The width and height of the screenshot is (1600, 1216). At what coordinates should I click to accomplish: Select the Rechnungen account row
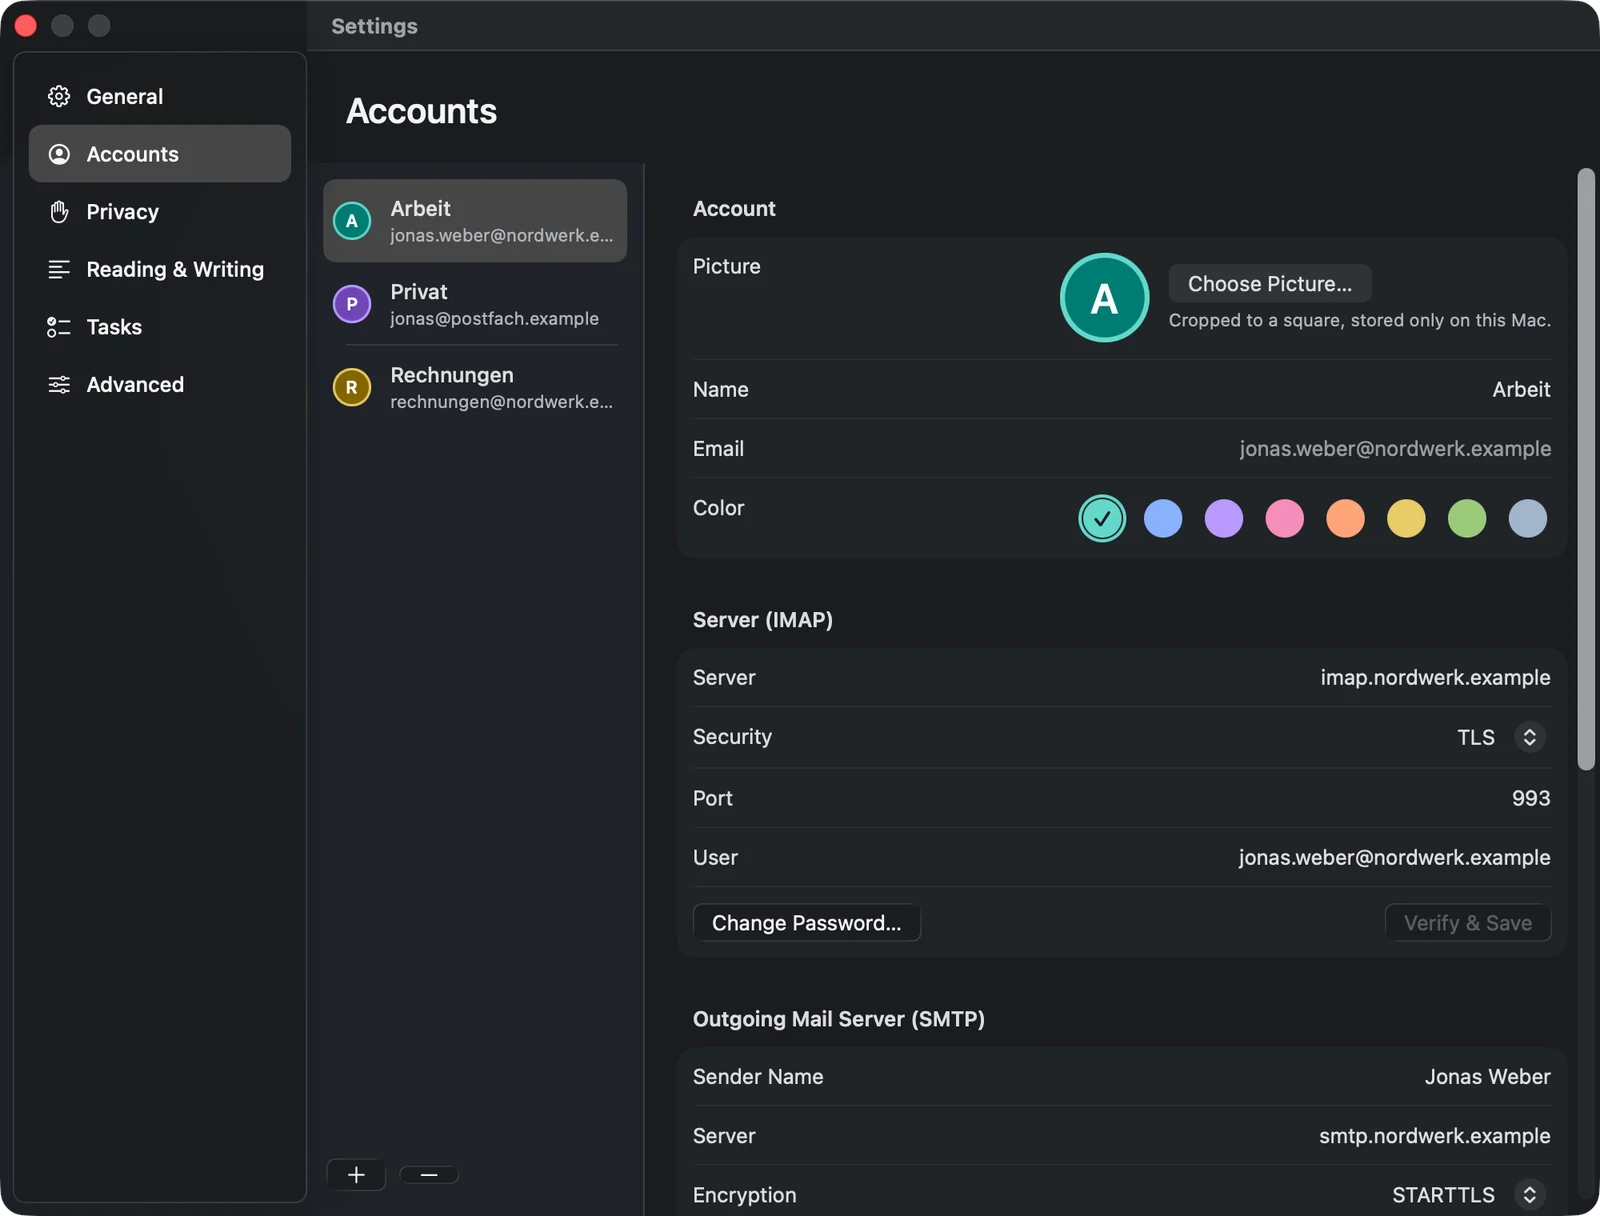pos(475,387)
